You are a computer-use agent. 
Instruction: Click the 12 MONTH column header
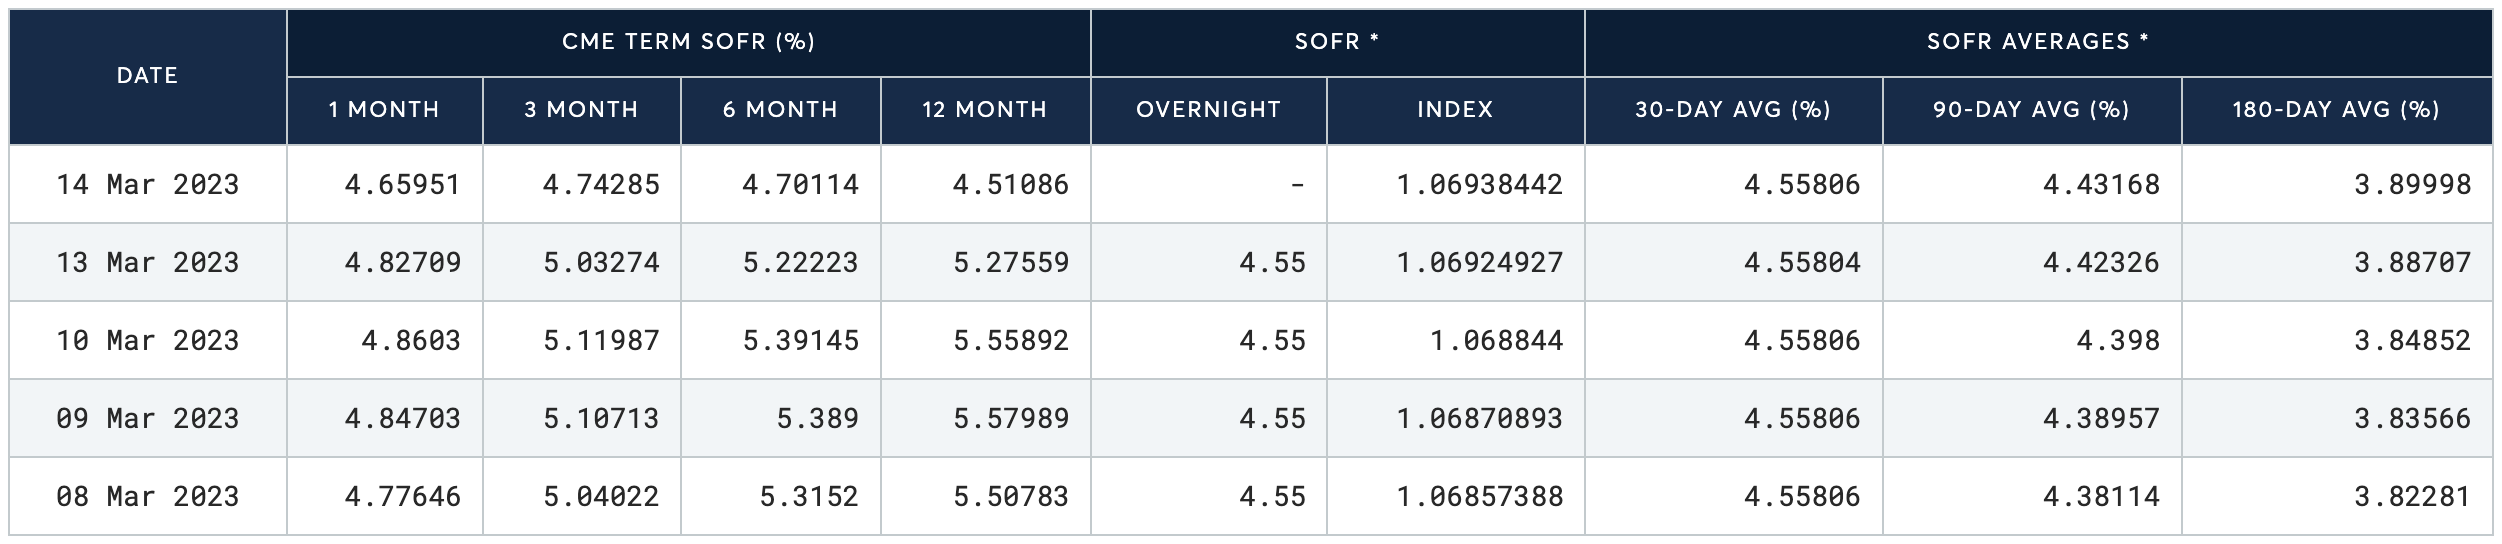984,110
